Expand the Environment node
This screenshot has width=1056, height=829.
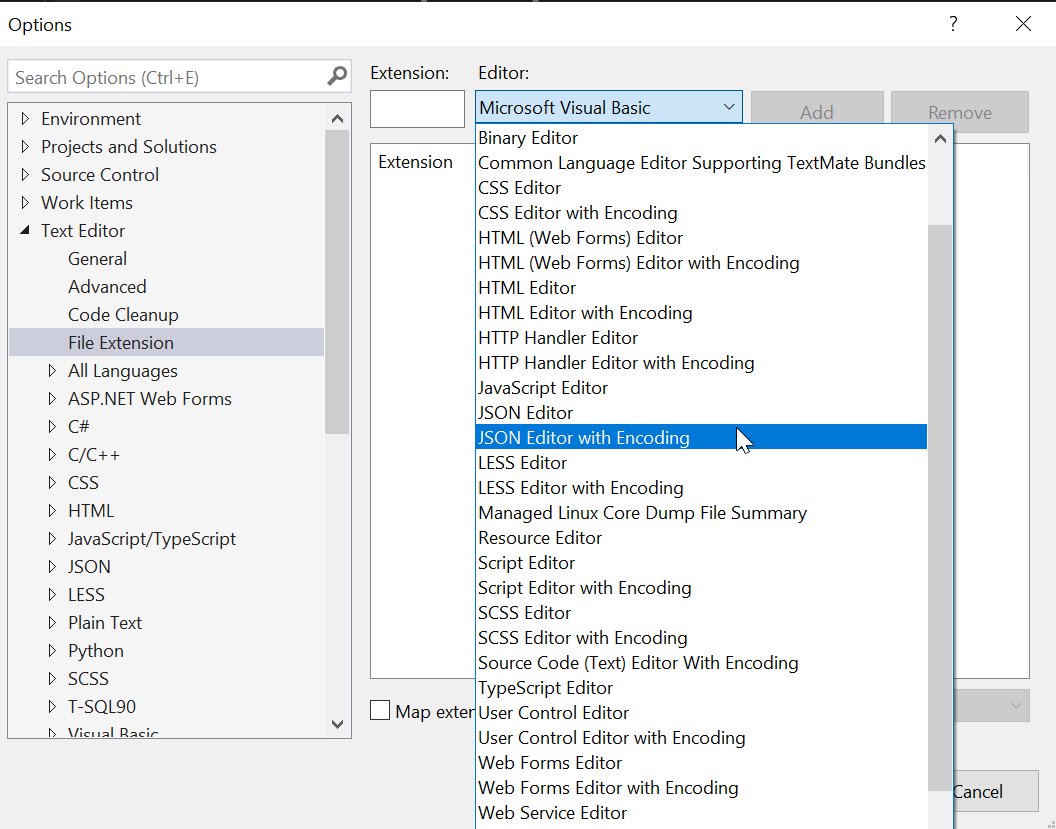tap(26, 119)
